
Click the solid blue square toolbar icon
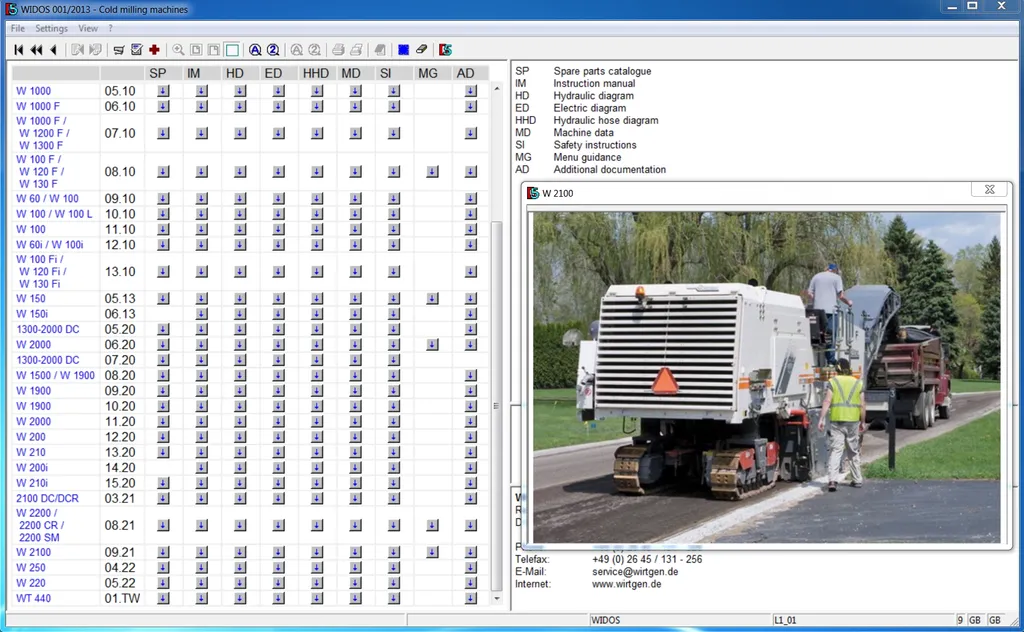click(403, 50)
